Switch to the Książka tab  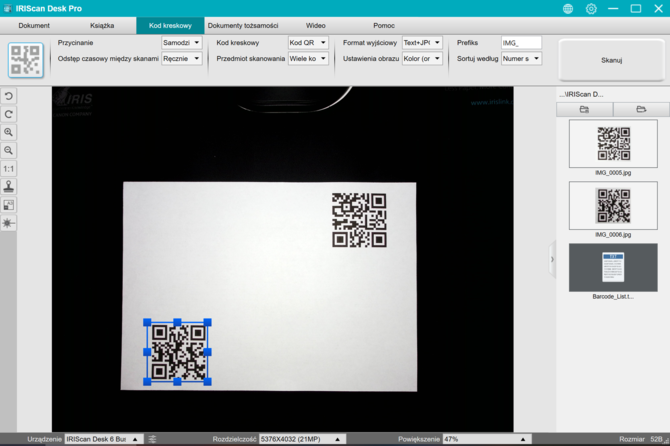[x=102, y=26]
